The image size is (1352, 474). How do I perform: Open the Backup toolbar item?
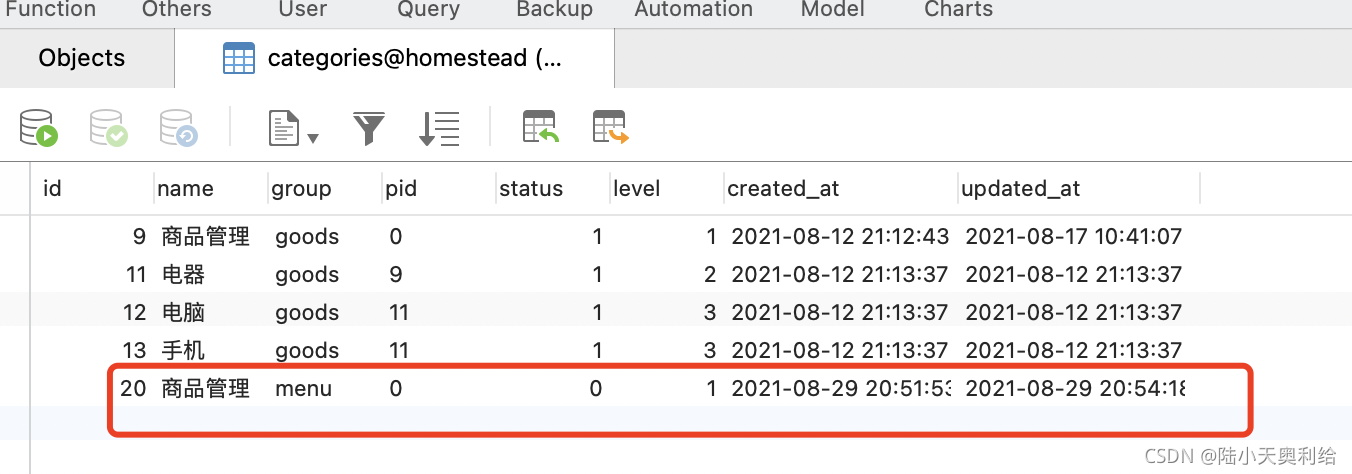pos(554,9)
